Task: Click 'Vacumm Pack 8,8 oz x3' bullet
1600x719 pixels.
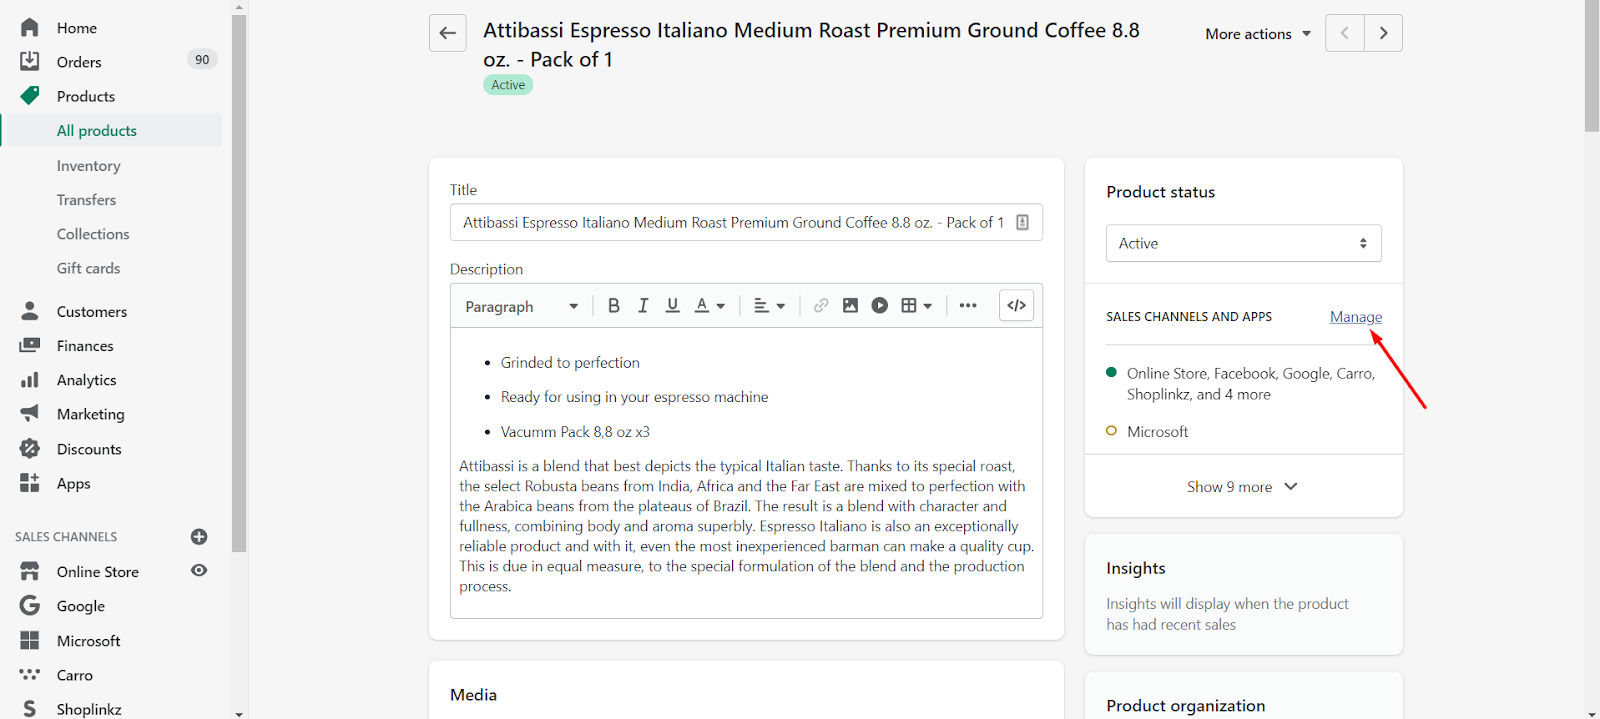Action: [575, 432]
